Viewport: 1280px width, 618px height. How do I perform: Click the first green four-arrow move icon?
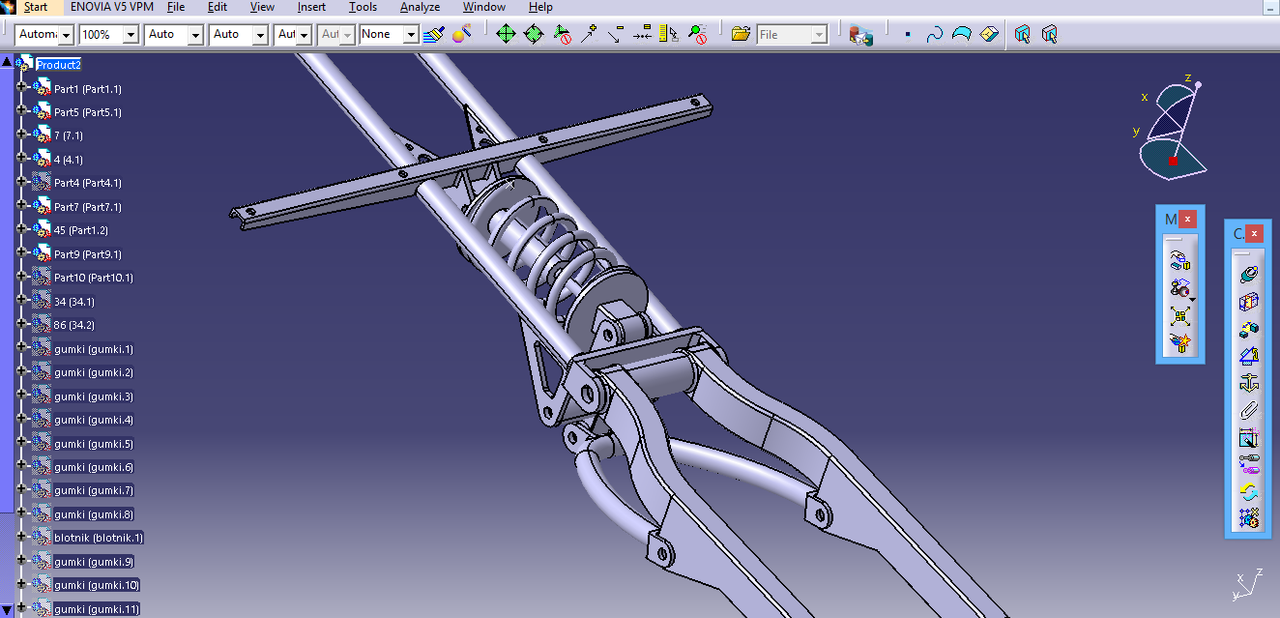(x=506, y=34)
